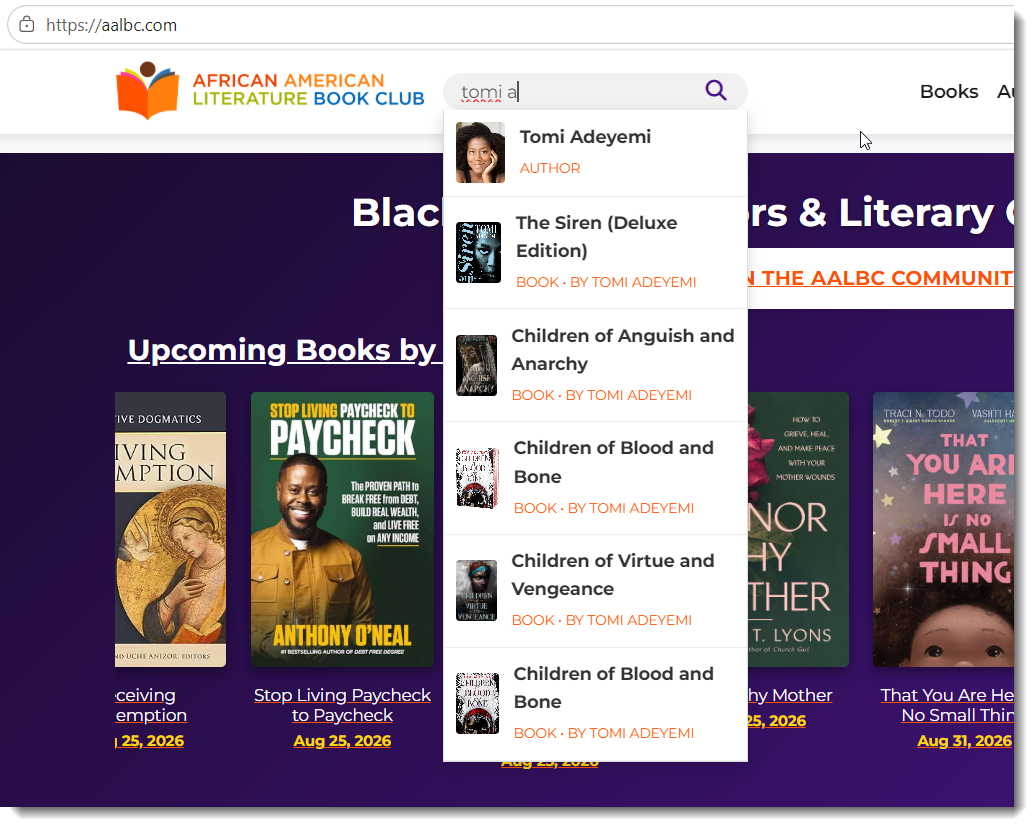Select The Siren (Deluxe Edition) suggestion
Image resolution: width=1036 pixels, height=829 pixels.
(595, 253)
